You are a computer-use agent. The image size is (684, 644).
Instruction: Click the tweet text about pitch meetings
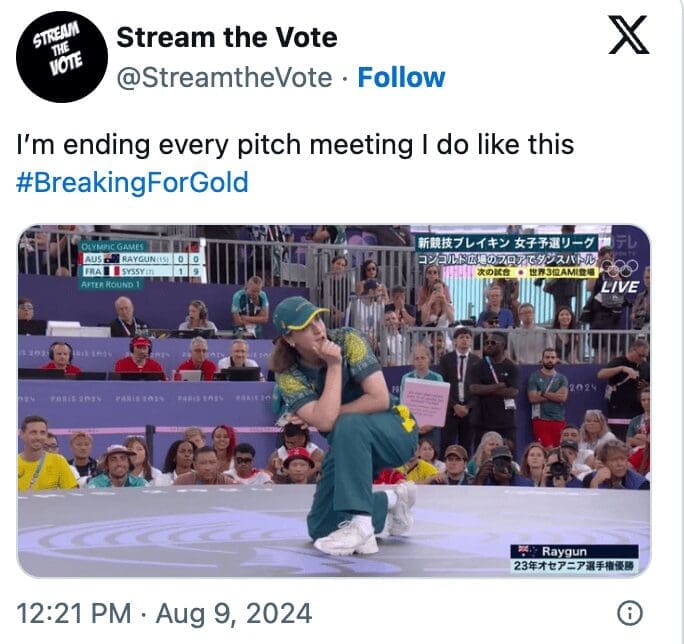tap(295, 145)
